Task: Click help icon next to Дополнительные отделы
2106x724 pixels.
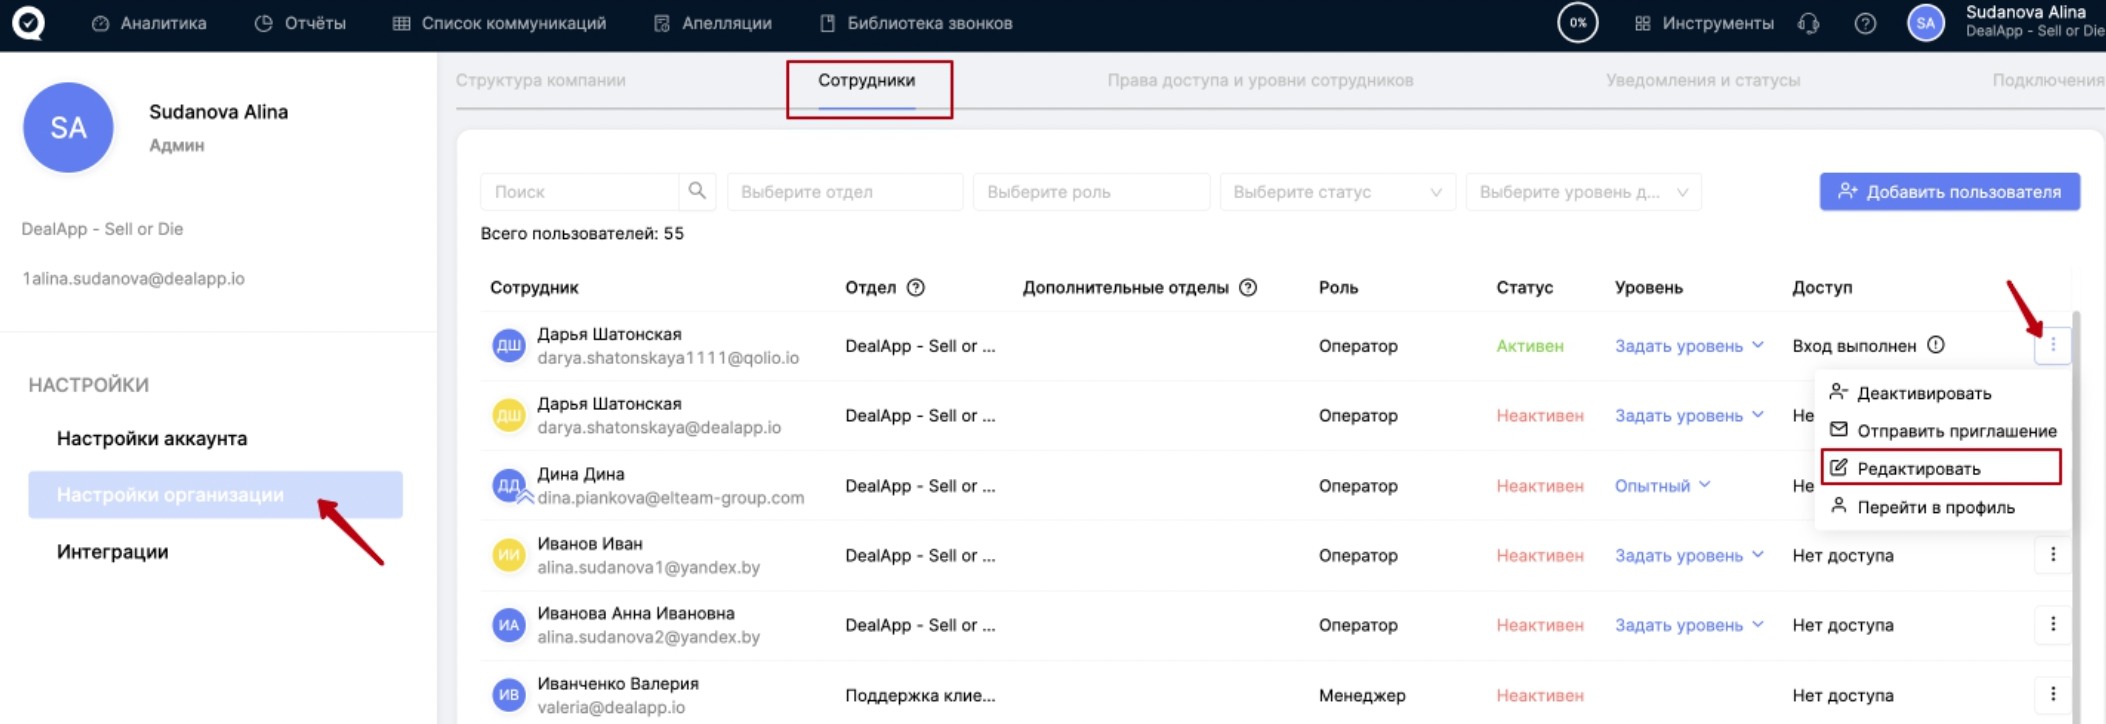Action: click(x=1248, y=288)
